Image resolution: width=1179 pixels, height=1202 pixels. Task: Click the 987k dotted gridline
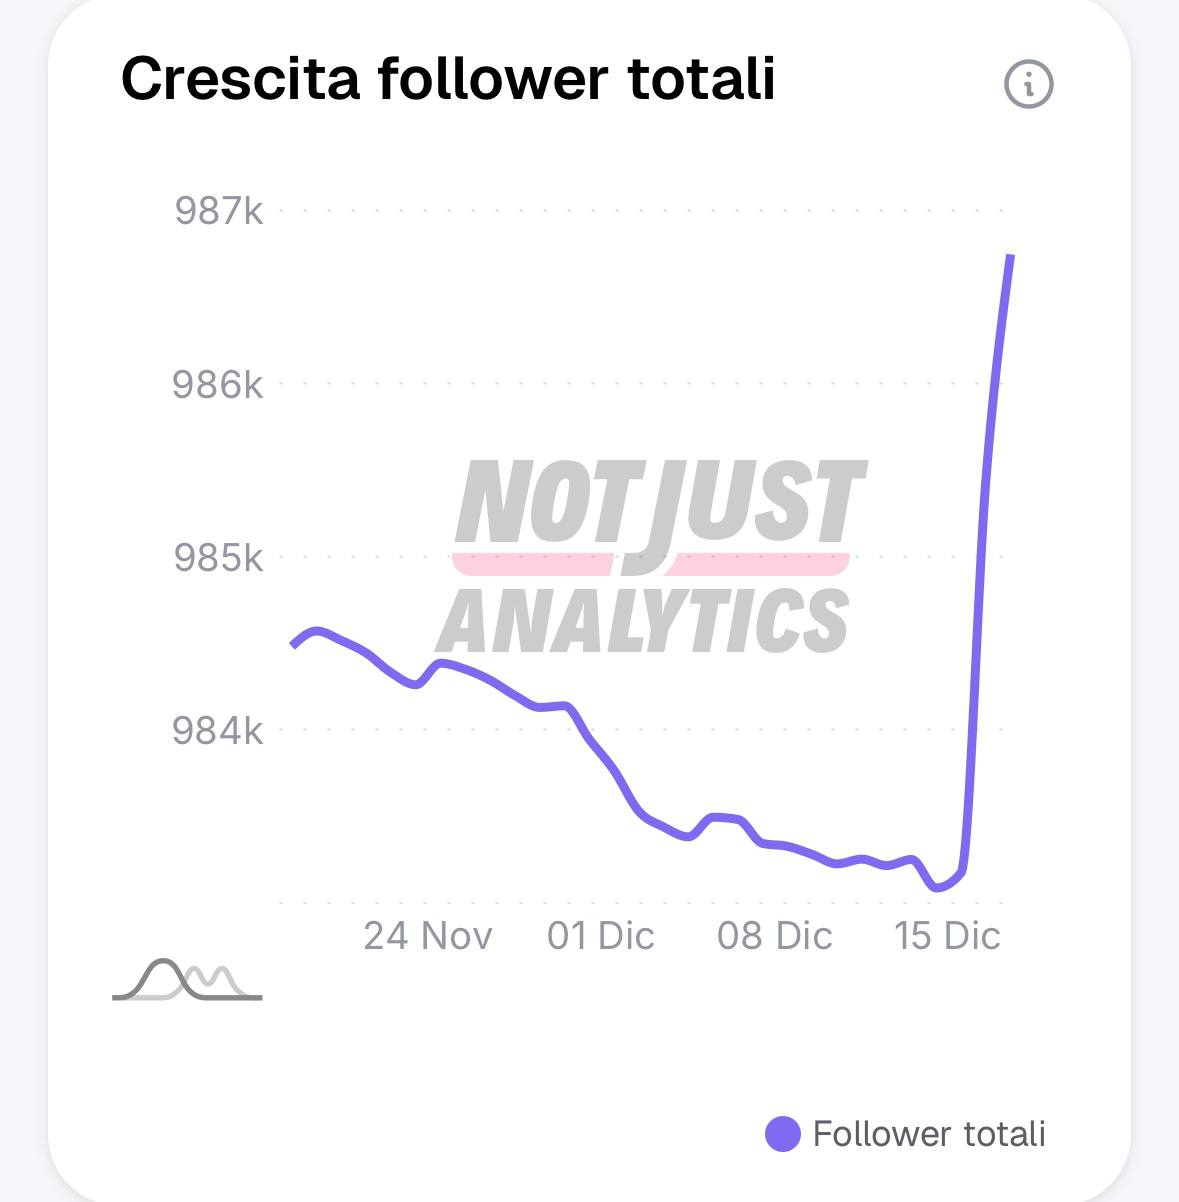pos(640,211)
